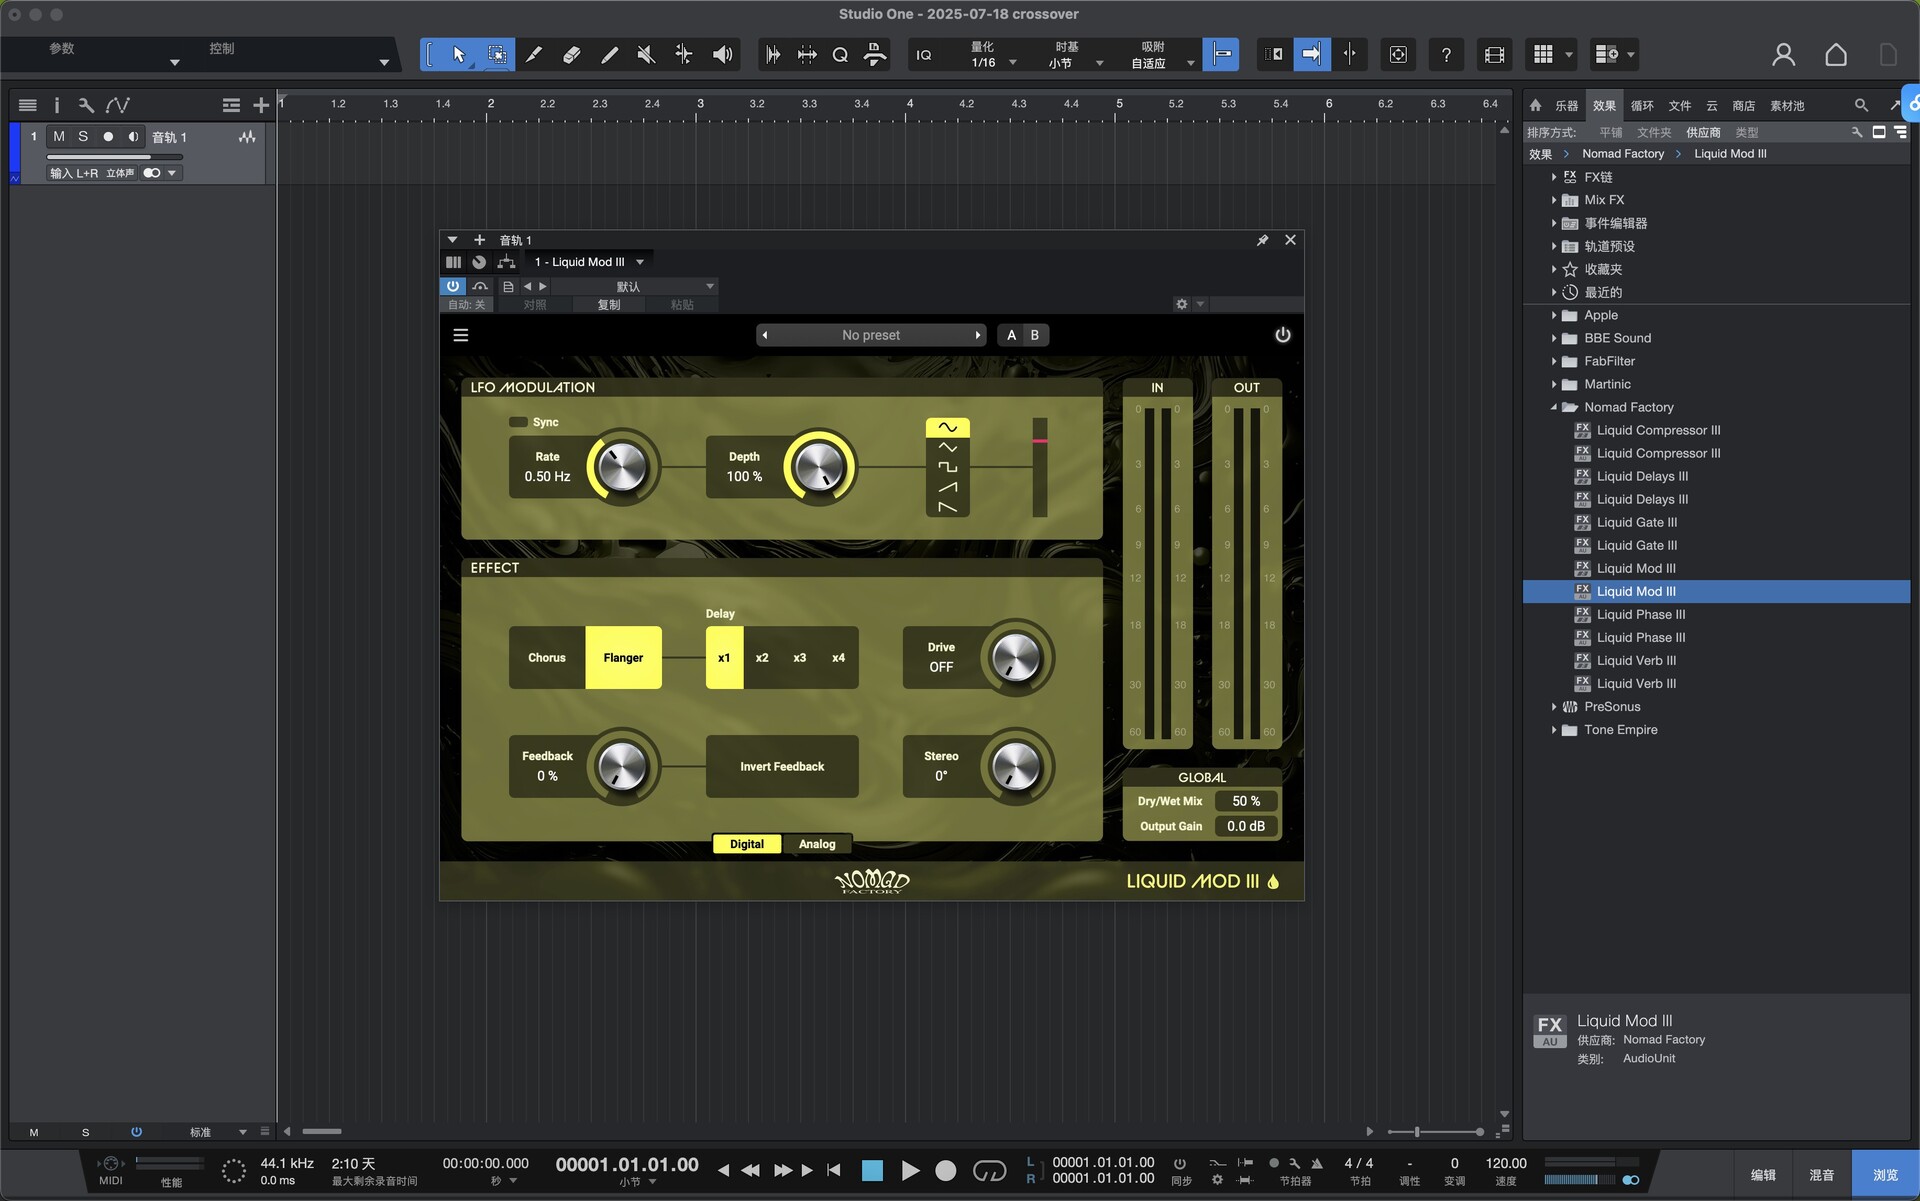
Task: Open the browser search magnifier
Action: click(x=1861, y=105)
